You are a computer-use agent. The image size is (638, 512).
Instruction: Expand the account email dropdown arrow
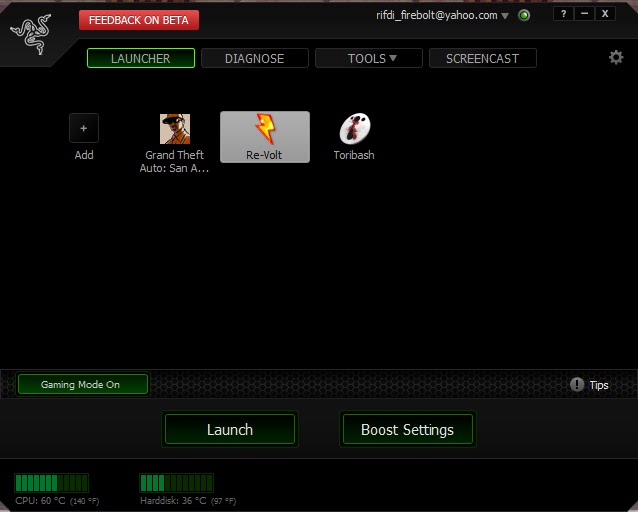505,16
